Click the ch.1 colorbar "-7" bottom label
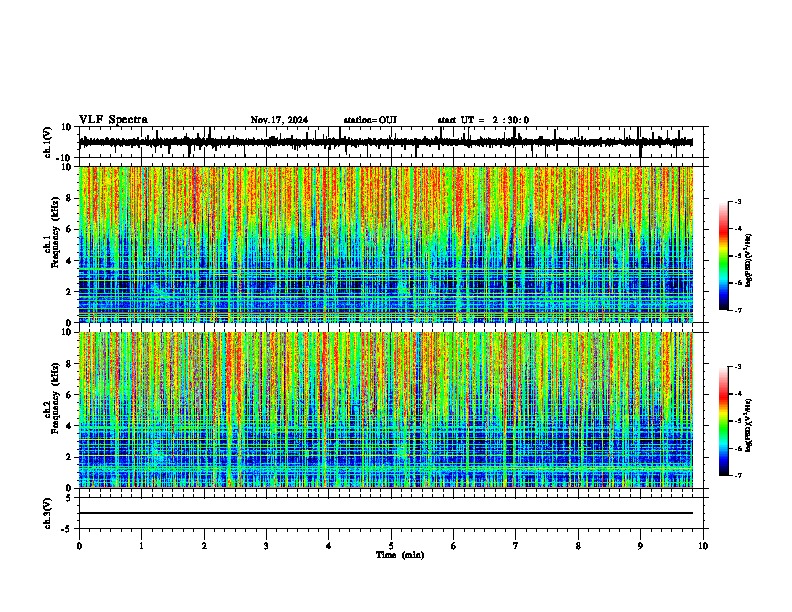The height and width of the screenshot is (612, 792). tap(737, 310)
